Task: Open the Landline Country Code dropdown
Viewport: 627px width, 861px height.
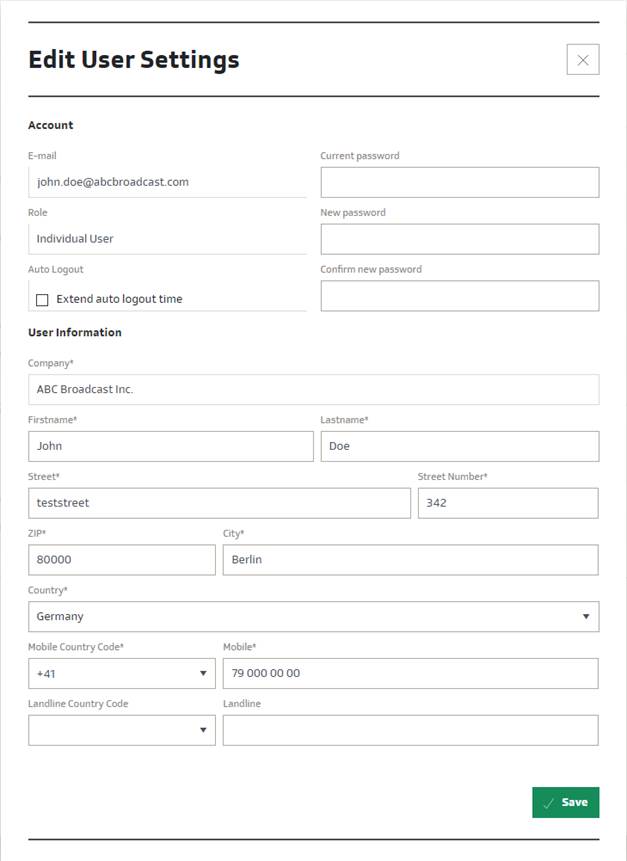Action: (x=122, y=730)
